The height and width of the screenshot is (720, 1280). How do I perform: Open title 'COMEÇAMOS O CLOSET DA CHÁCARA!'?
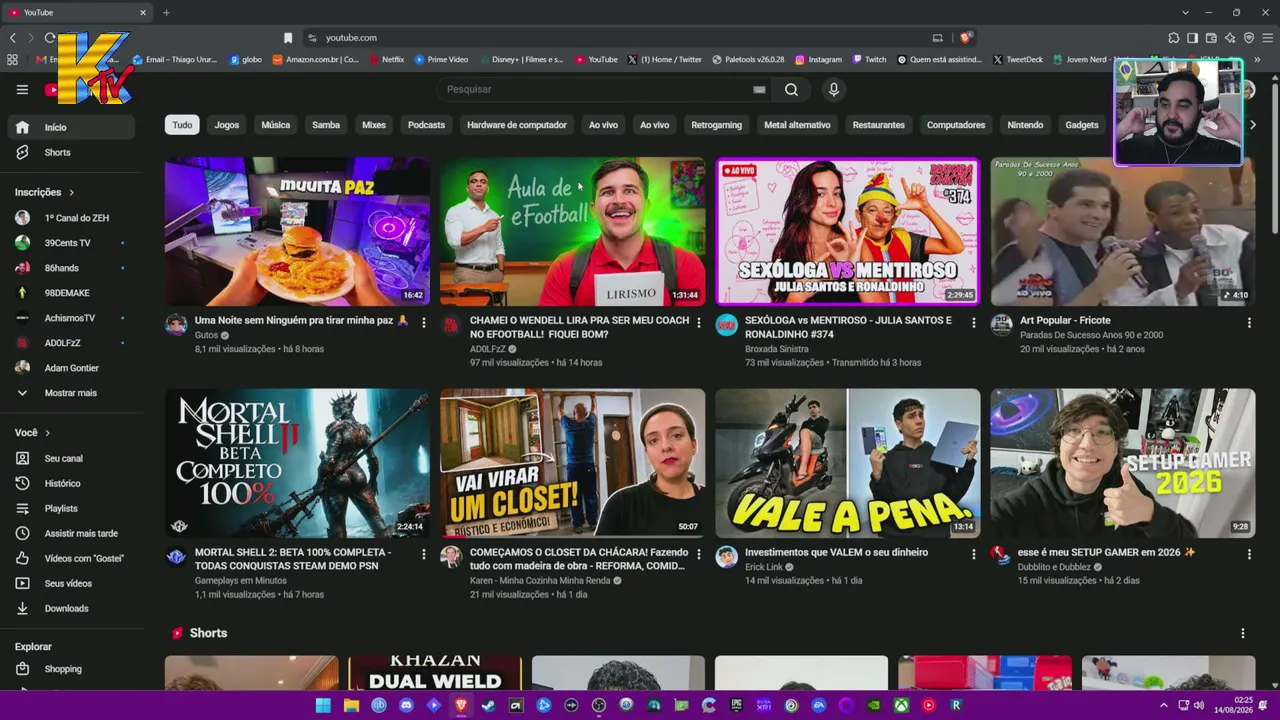pyautogui.click(x=579, y=559)
